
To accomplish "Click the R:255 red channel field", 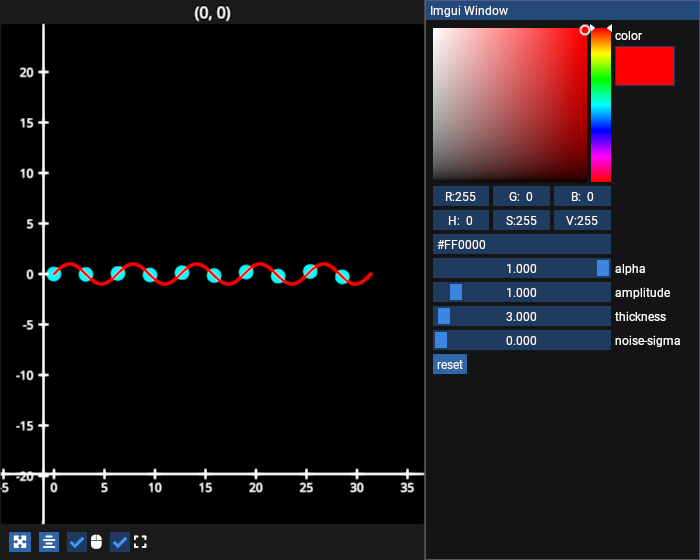I will point(460,196).
